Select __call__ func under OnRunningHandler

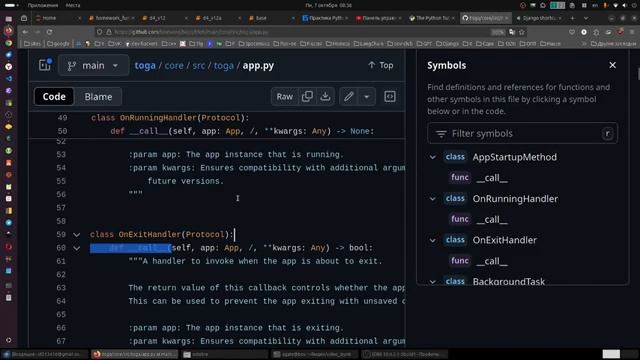[x=492, y=220]
